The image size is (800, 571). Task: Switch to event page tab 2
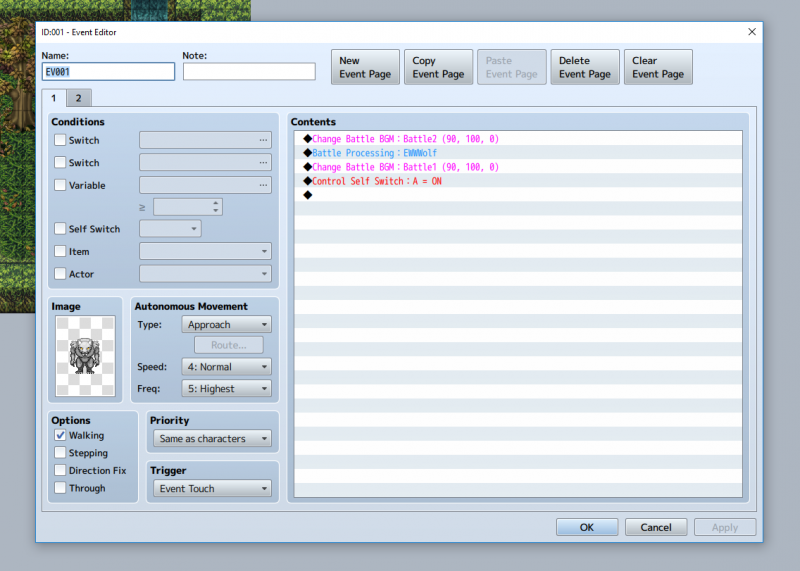click(x=79, y=98)
